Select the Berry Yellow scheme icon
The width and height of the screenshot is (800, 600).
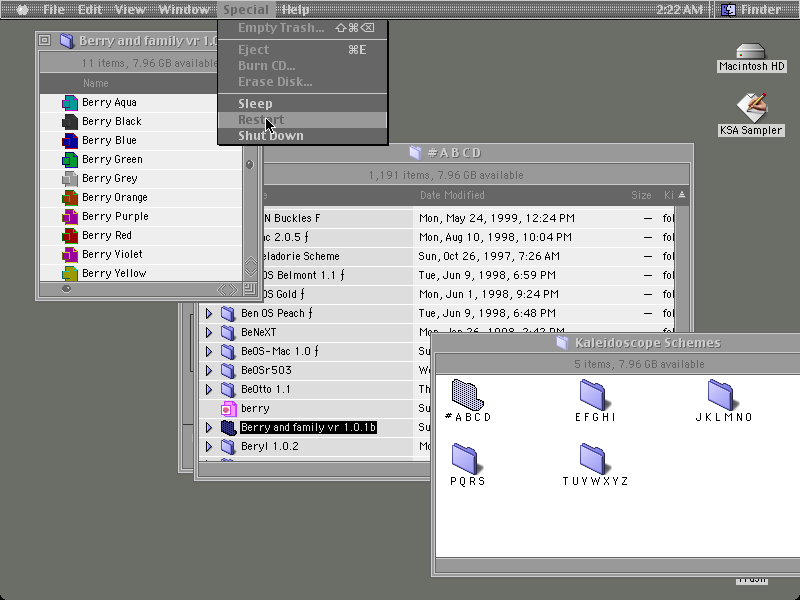[x=70, y=273]
